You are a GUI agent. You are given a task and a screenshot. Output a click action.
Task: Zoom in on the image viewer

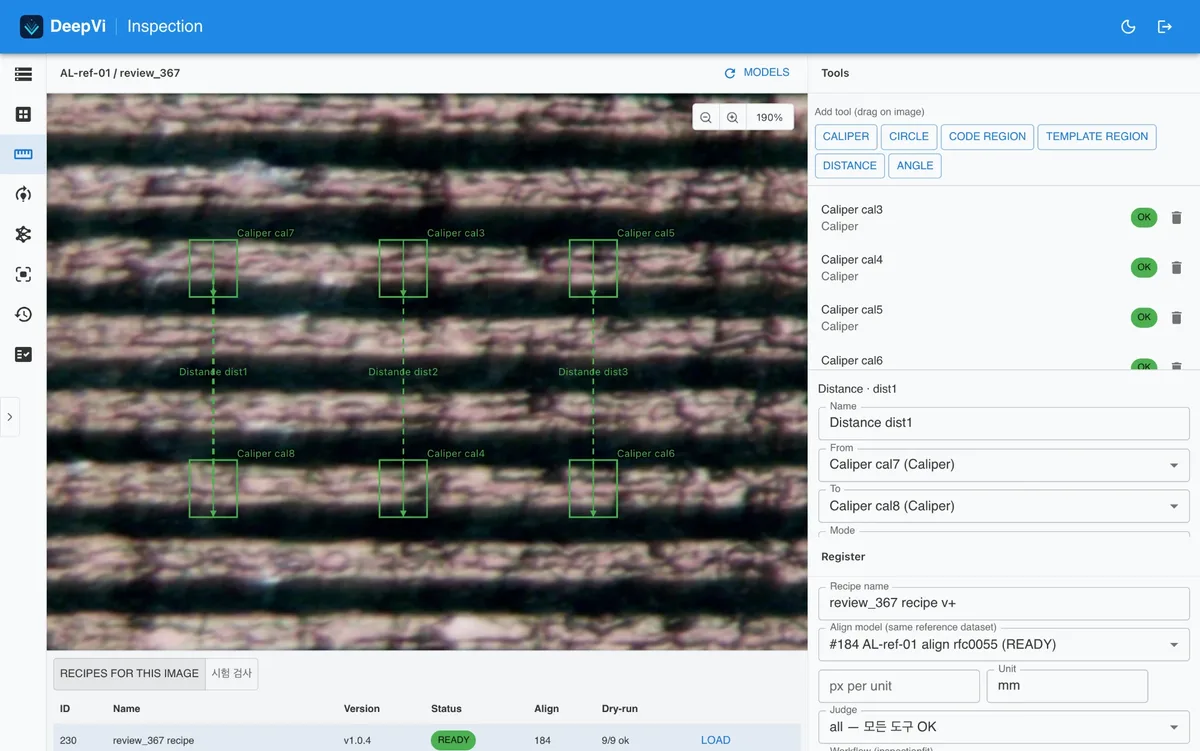tap(732, 117)
